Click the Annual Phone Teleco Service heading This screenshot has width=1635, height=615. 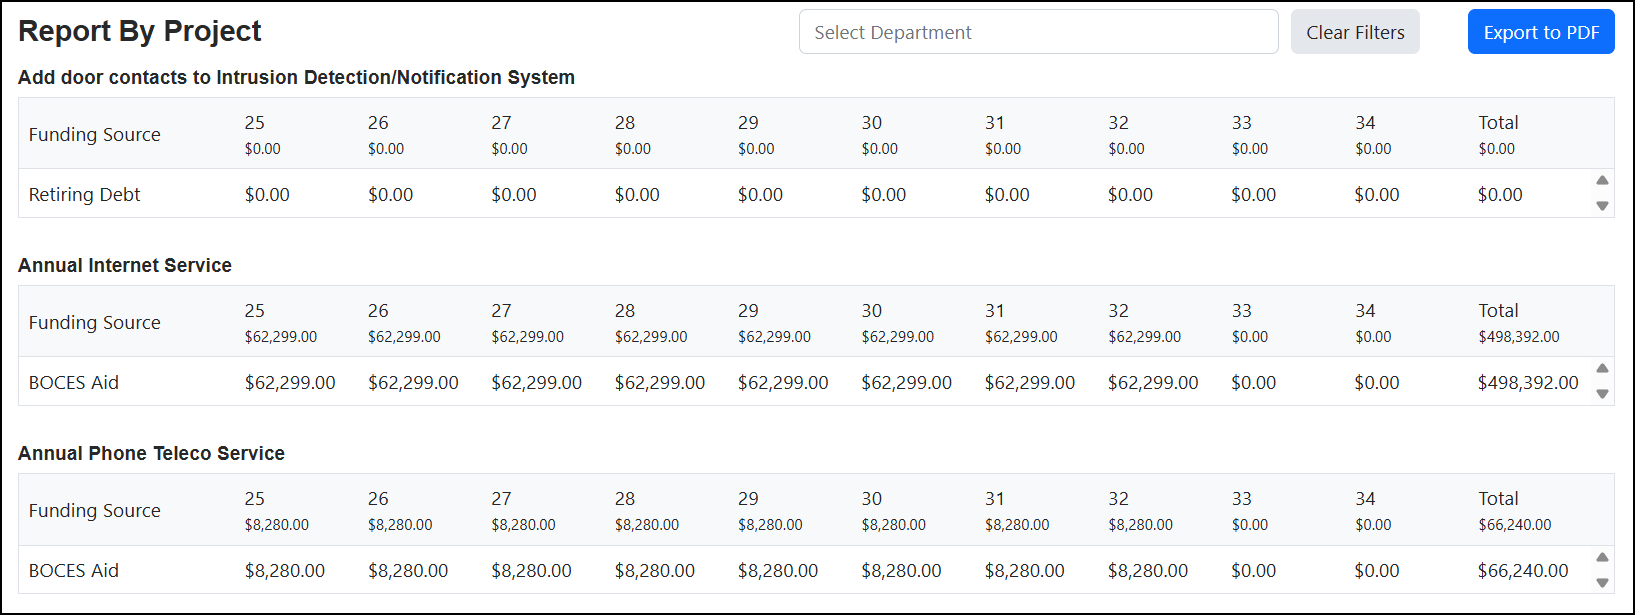point(151,453)
